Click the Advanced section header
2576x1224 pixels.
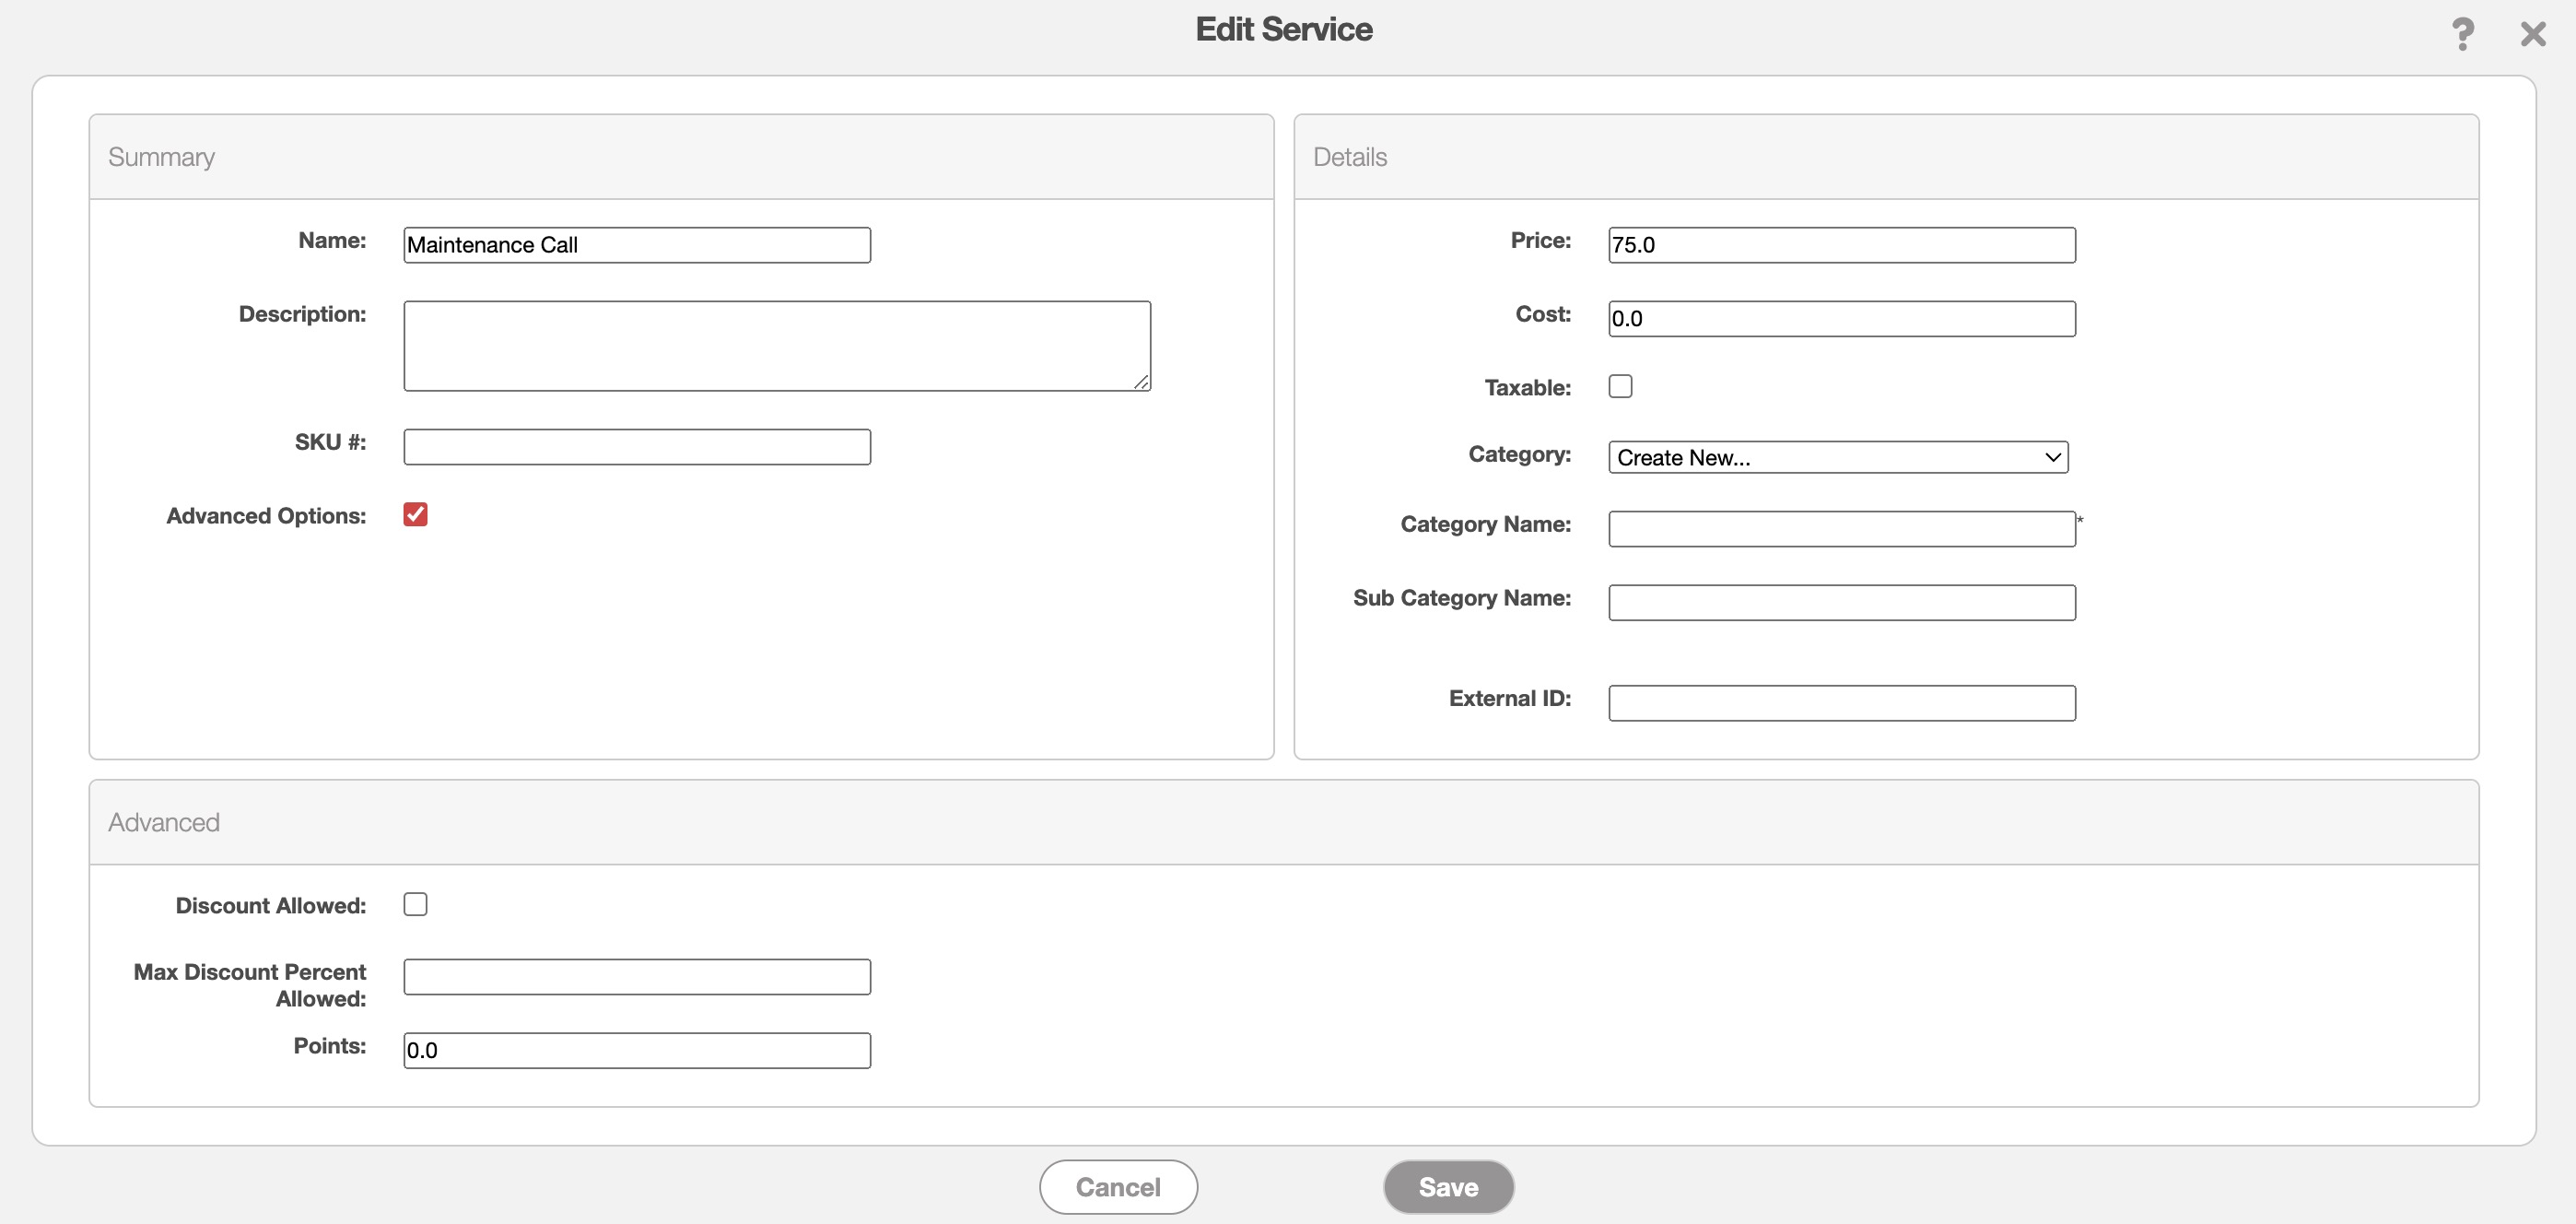[164, 822]
